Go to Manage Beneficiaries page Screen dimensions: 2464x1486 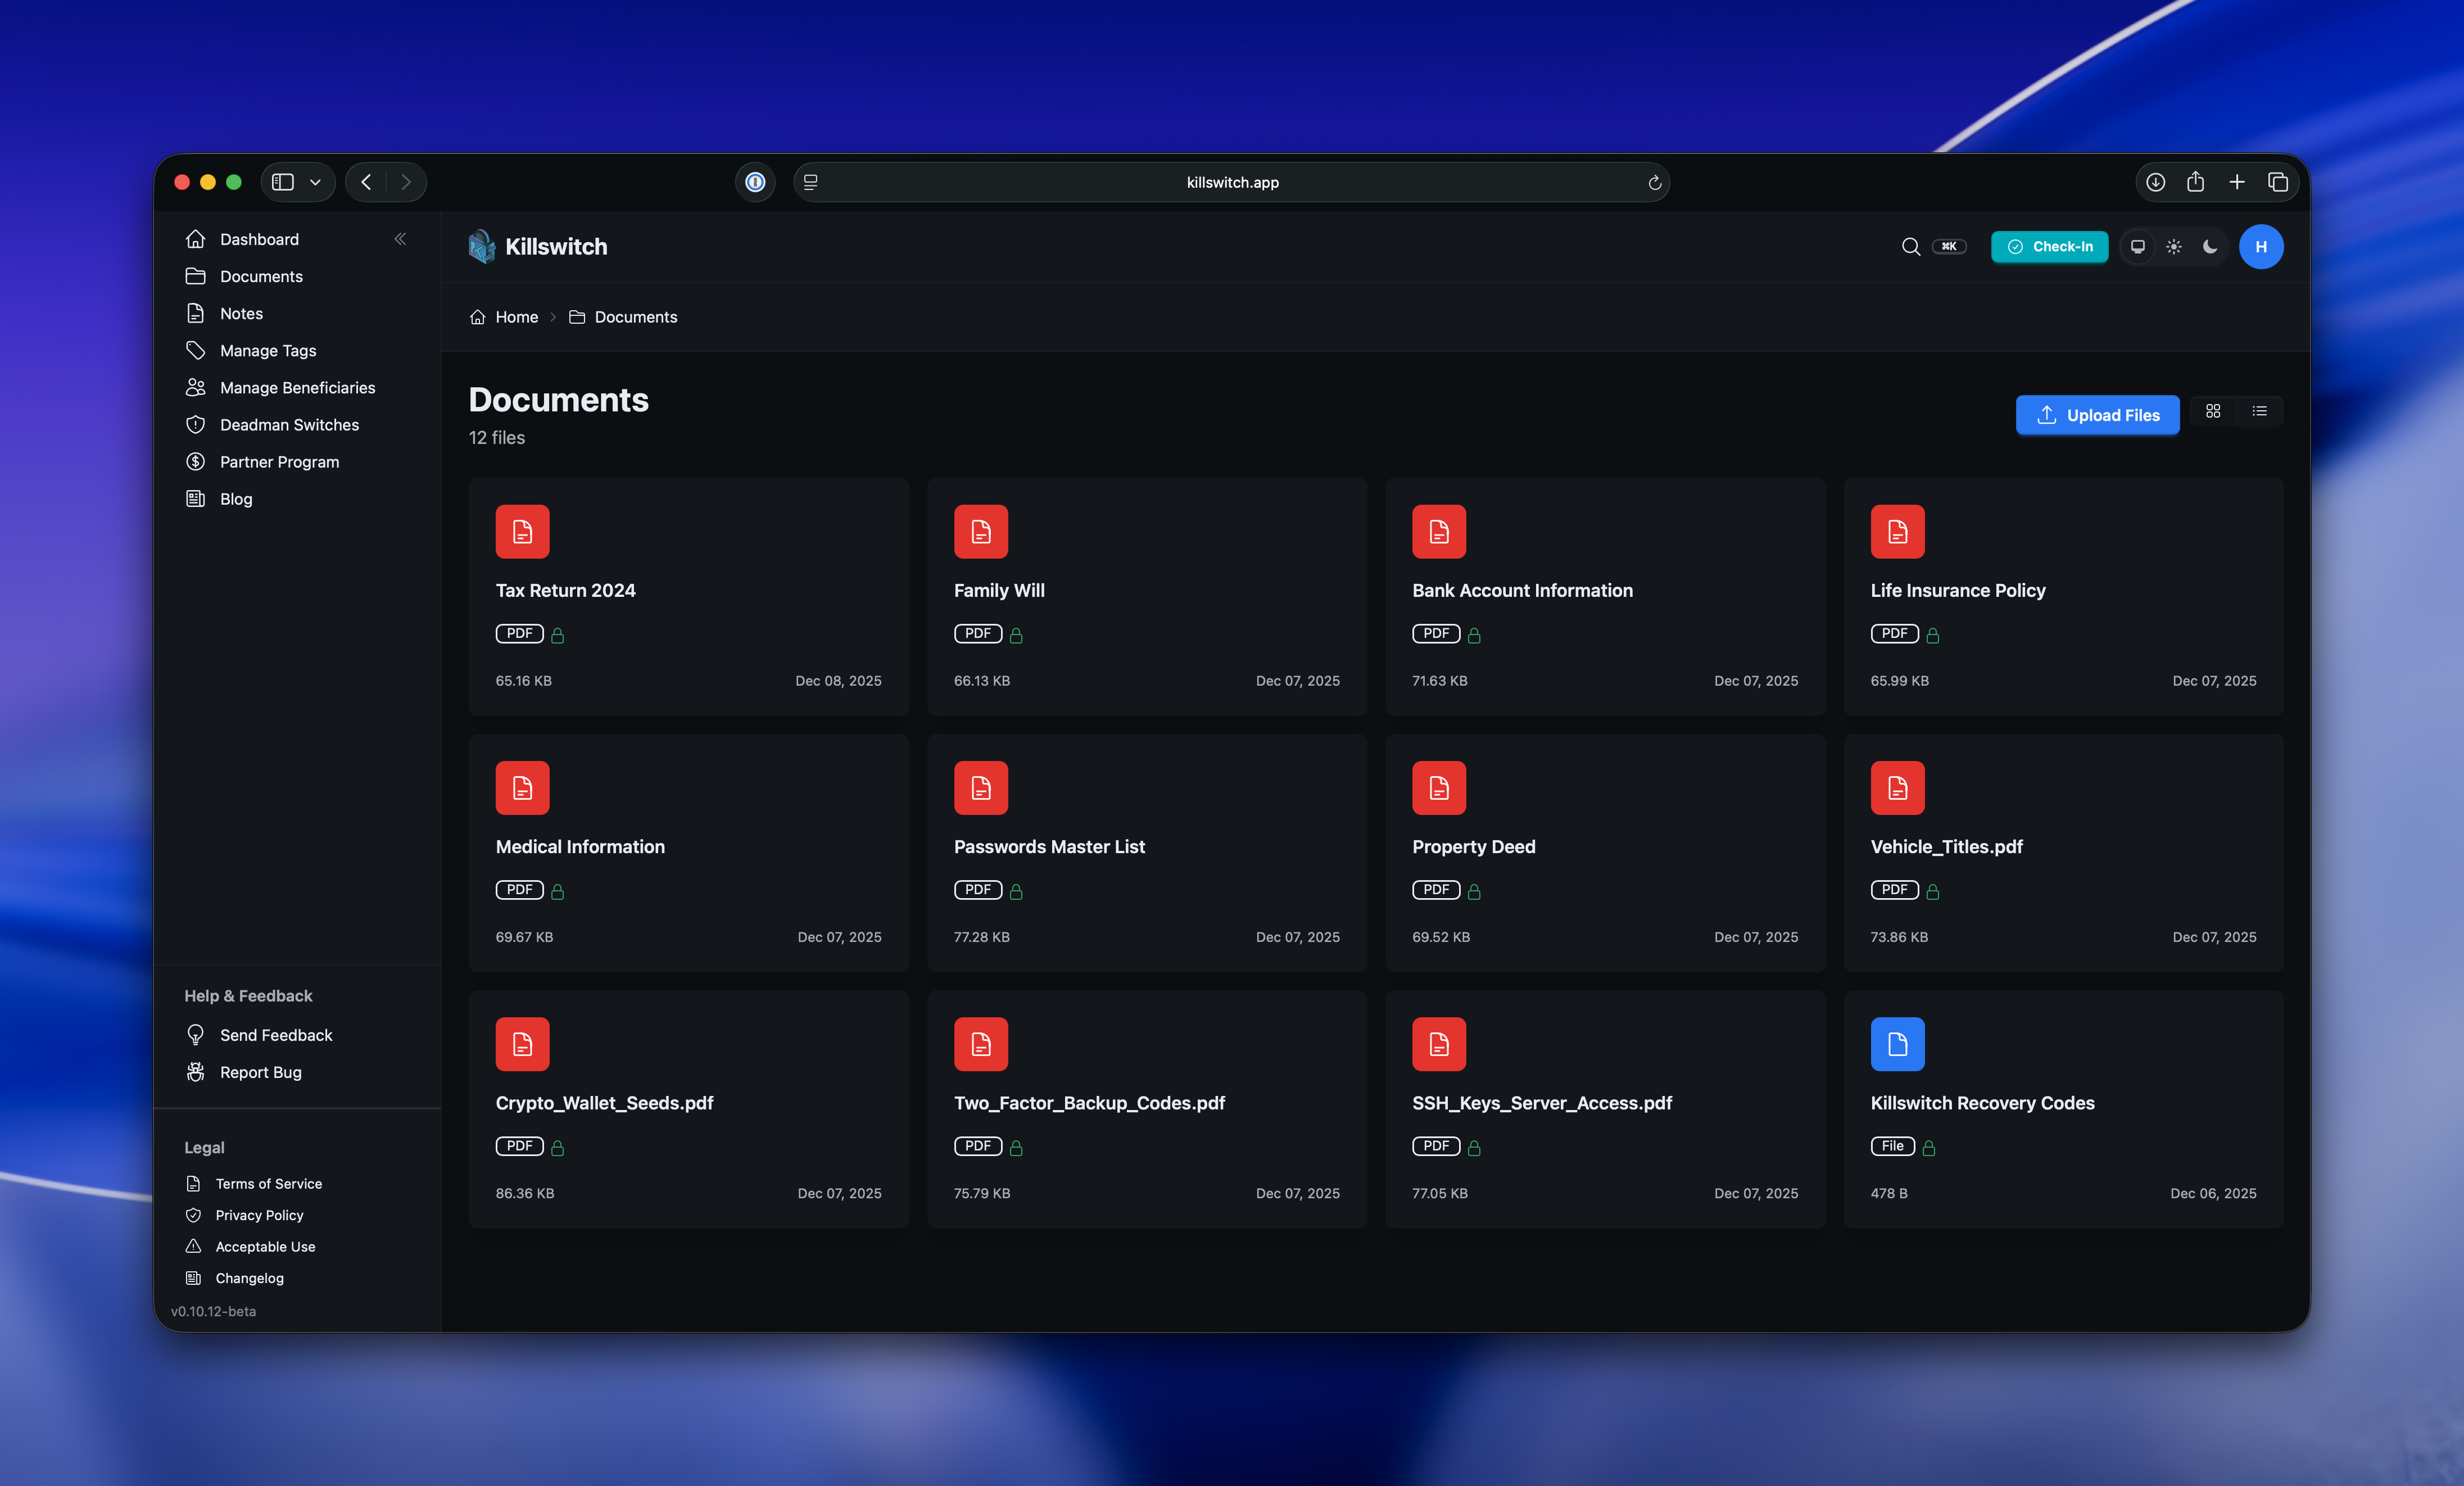(297, 388)
